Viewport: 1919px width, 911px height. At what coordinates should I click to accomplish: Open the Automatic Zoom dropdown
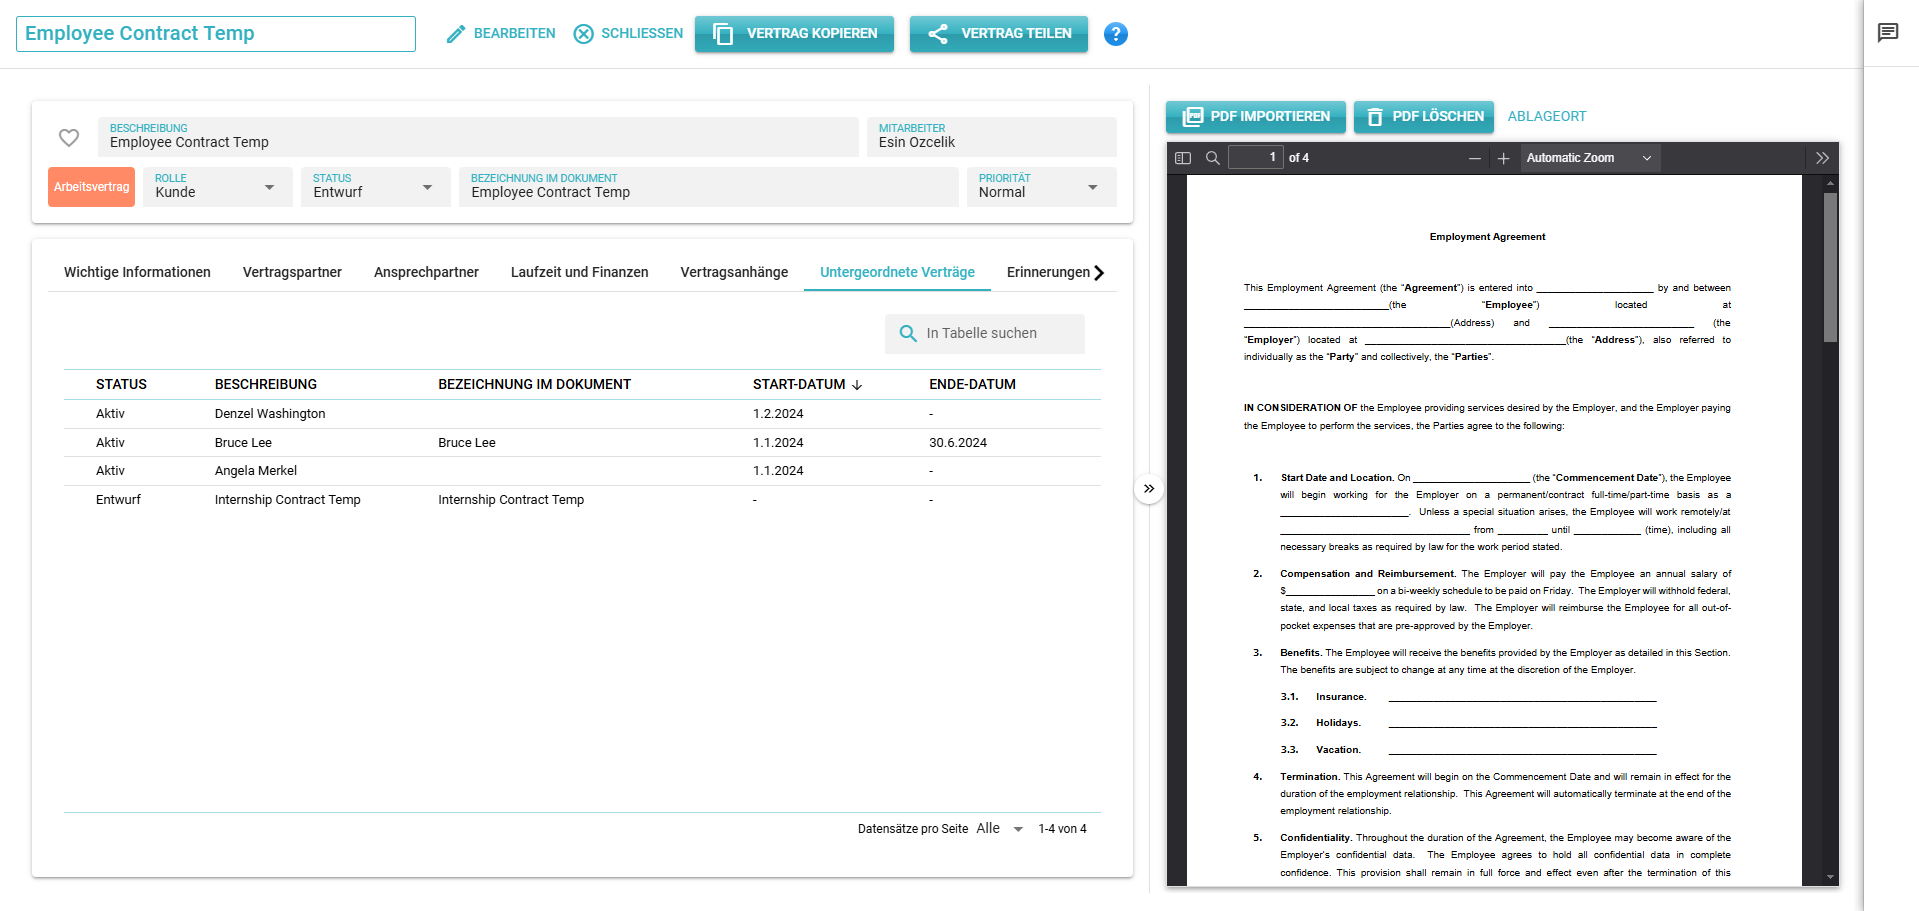click(x=1588, y=158)
